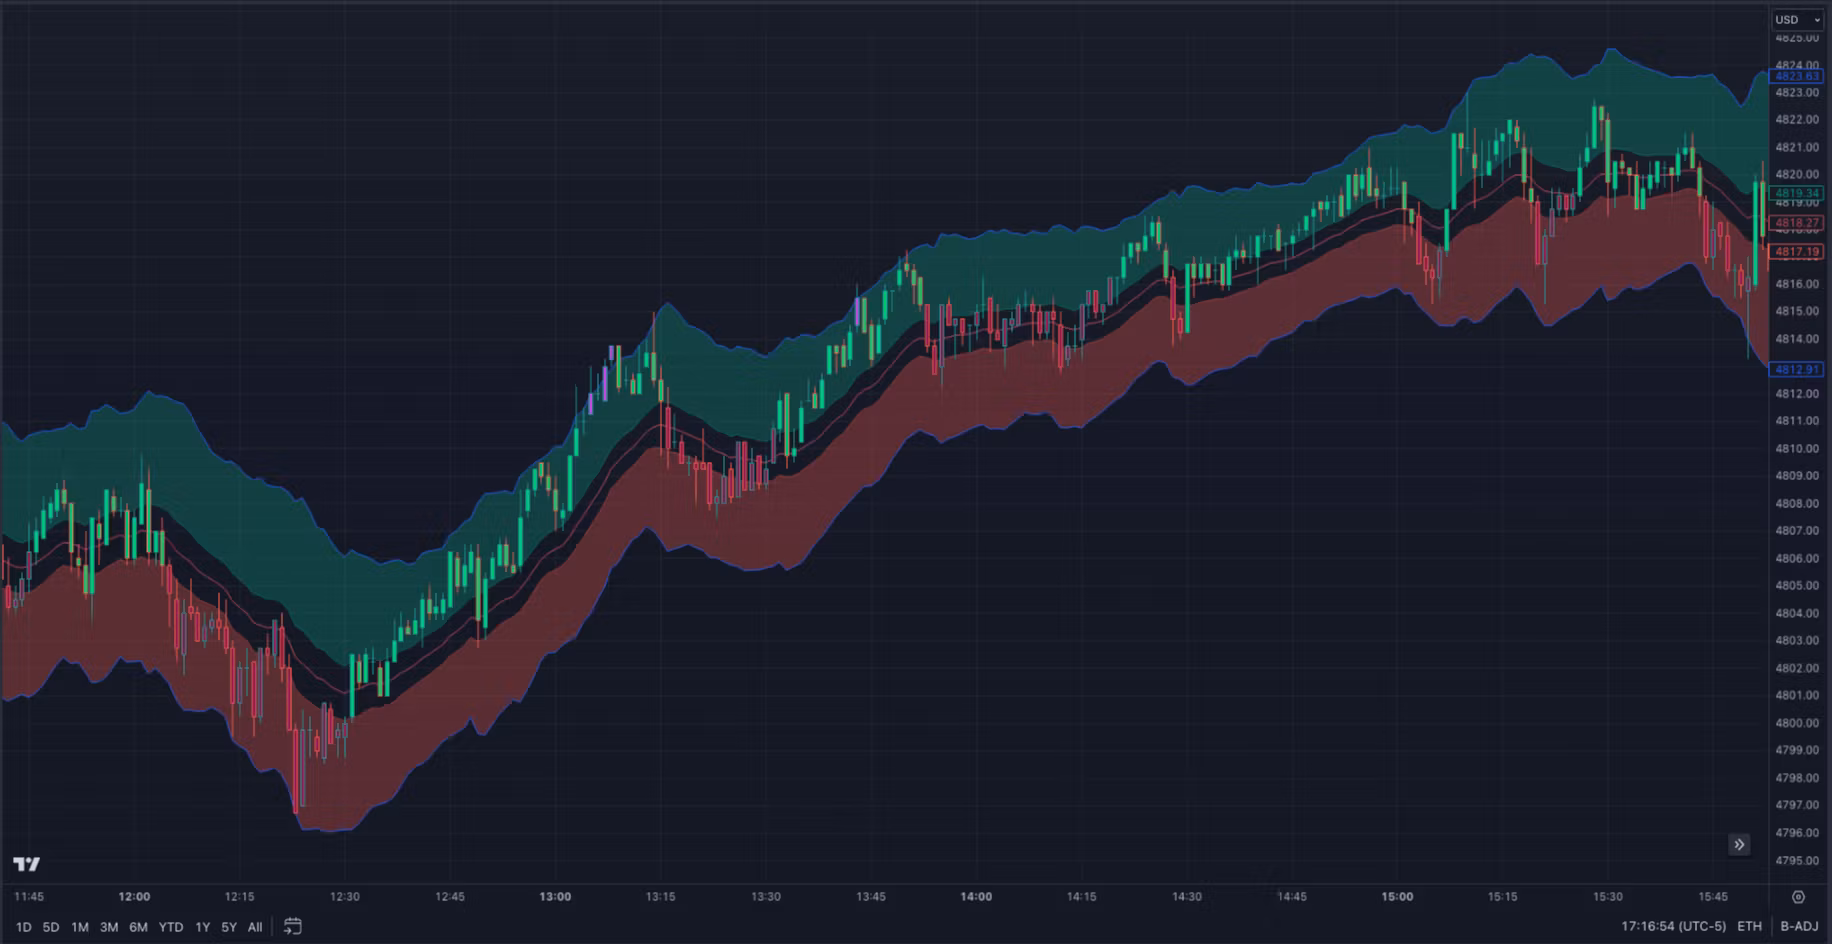Switch to the 3M time range
Viewport: 1832px width, 944px height.
click(x=109, y=927)
